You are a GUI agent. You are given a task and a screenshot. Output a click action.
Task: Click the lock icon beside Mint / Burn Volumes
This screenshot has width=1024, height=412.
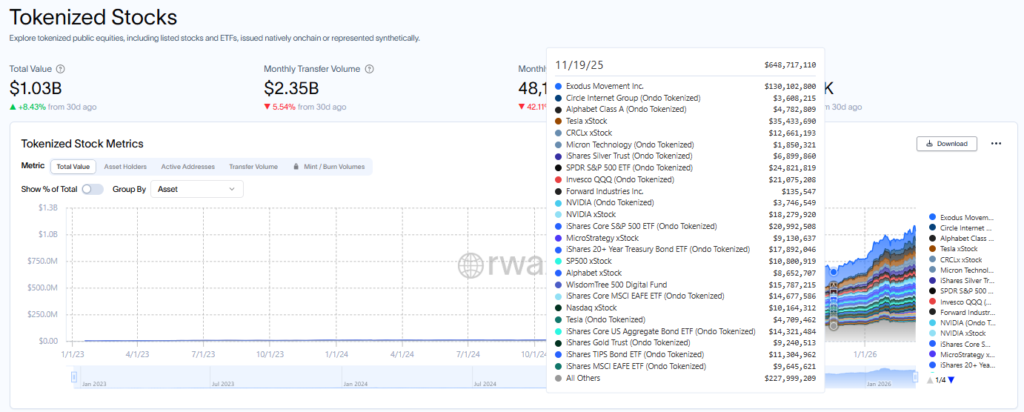click(x=295, y=166)
